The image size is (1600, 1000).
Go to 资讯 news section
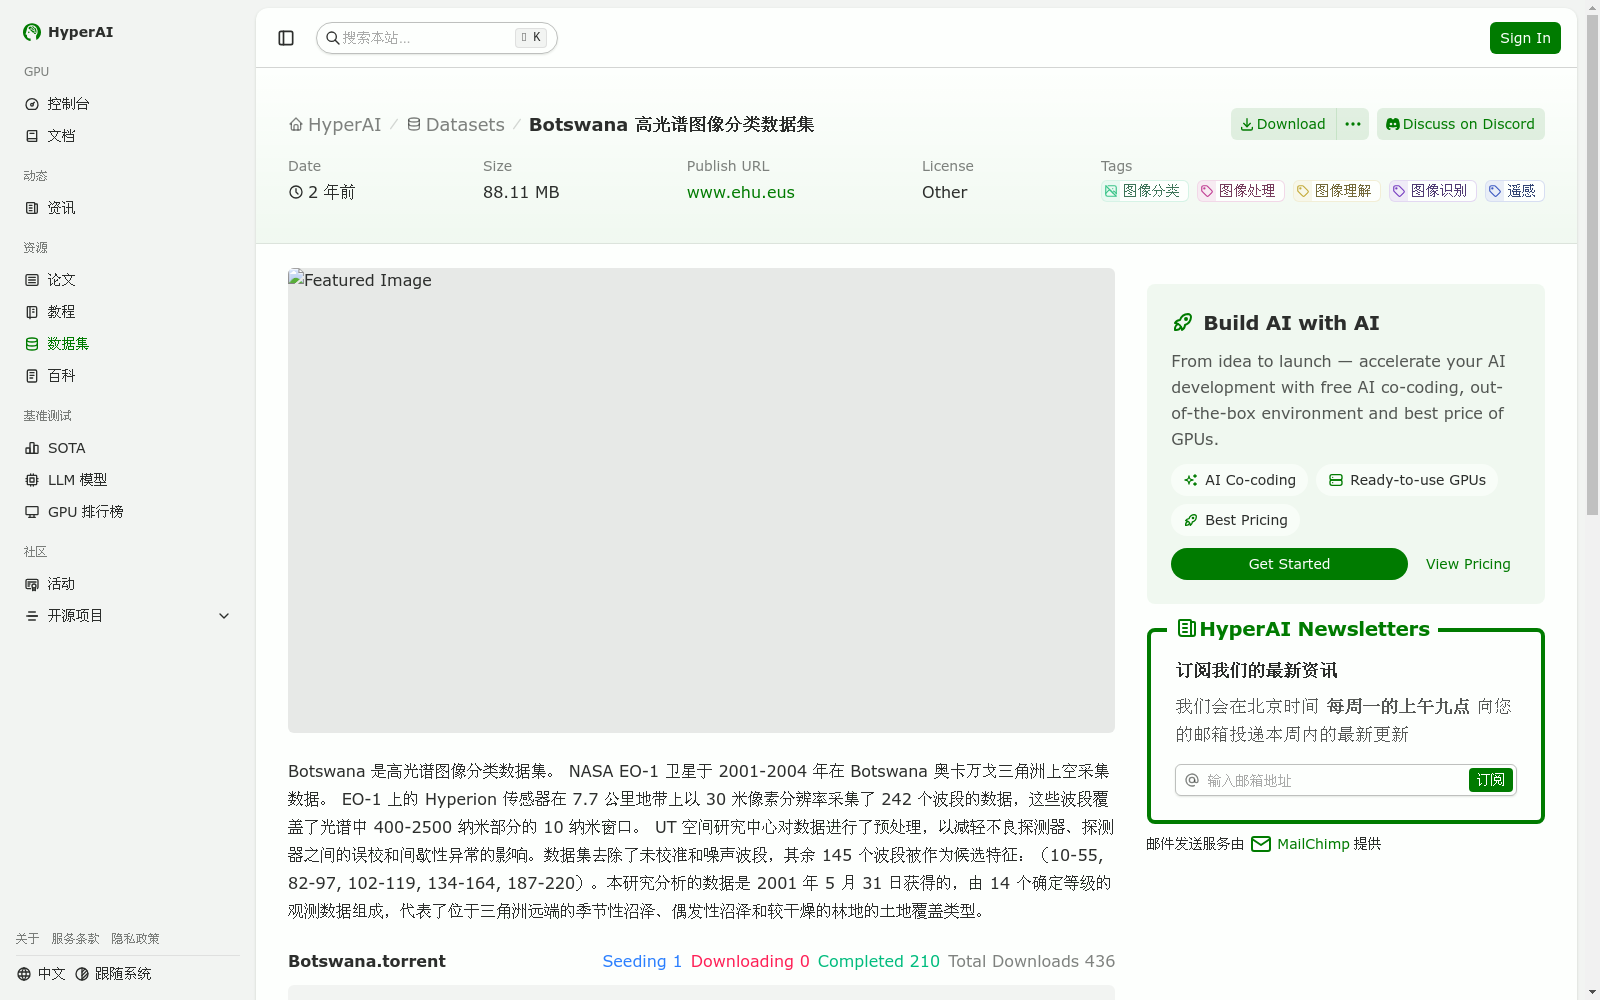128,208
